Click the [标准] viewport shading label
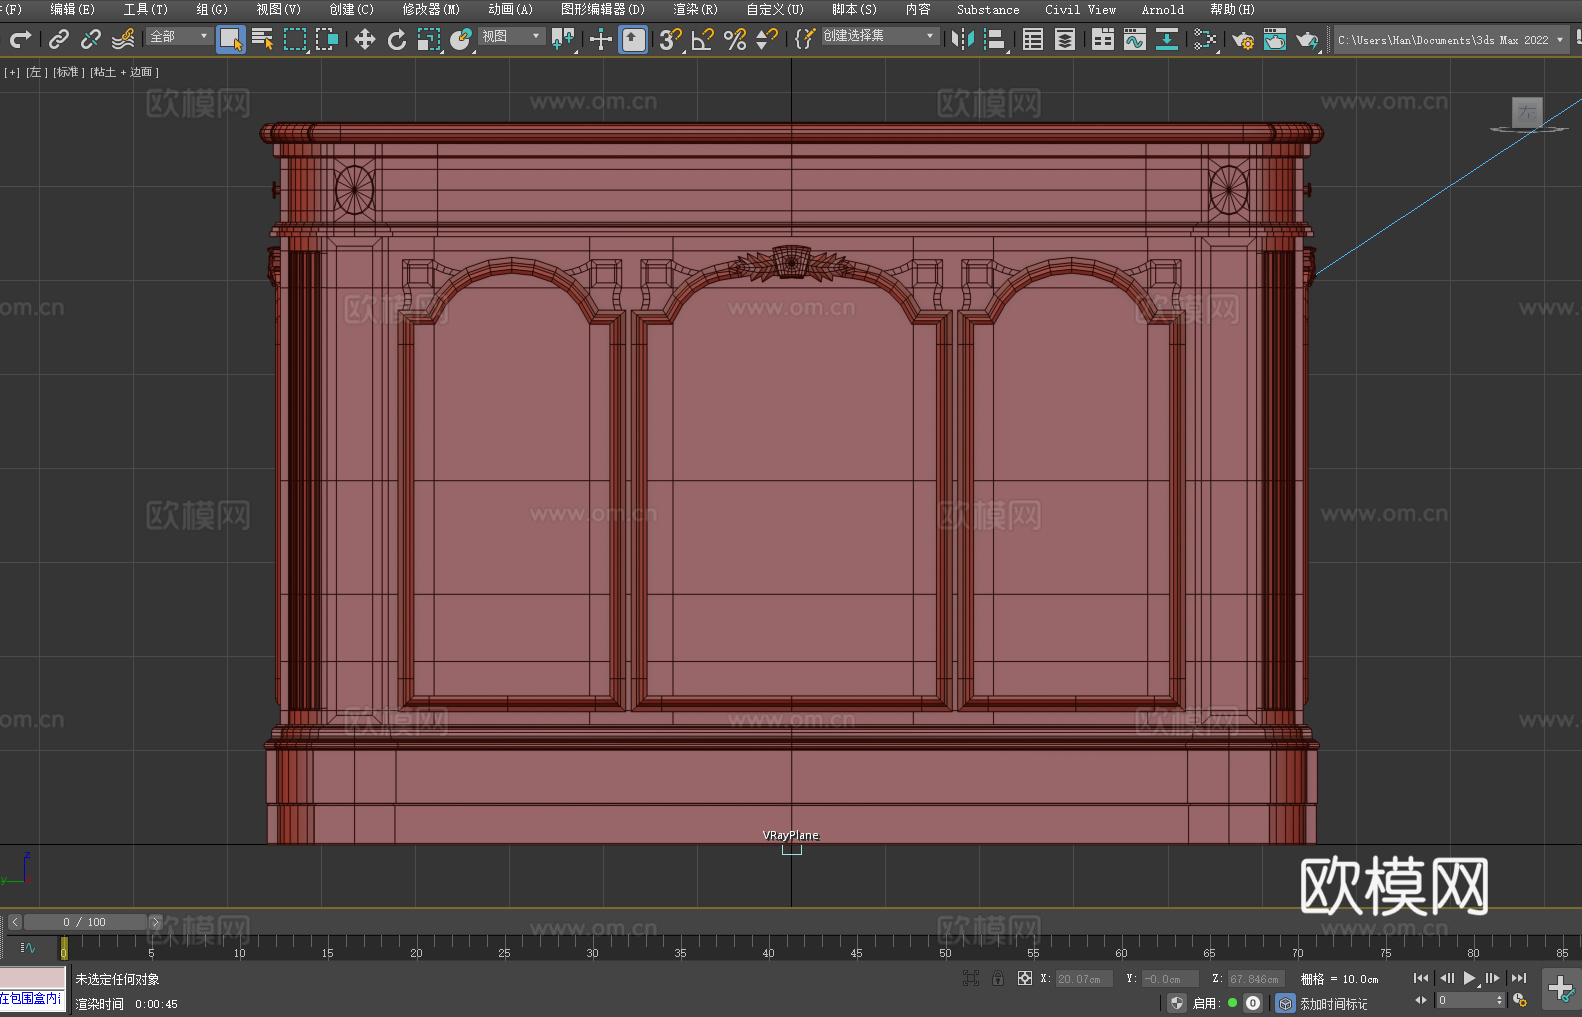This screenshot has width=1582, height=1017. pos(69,72)
